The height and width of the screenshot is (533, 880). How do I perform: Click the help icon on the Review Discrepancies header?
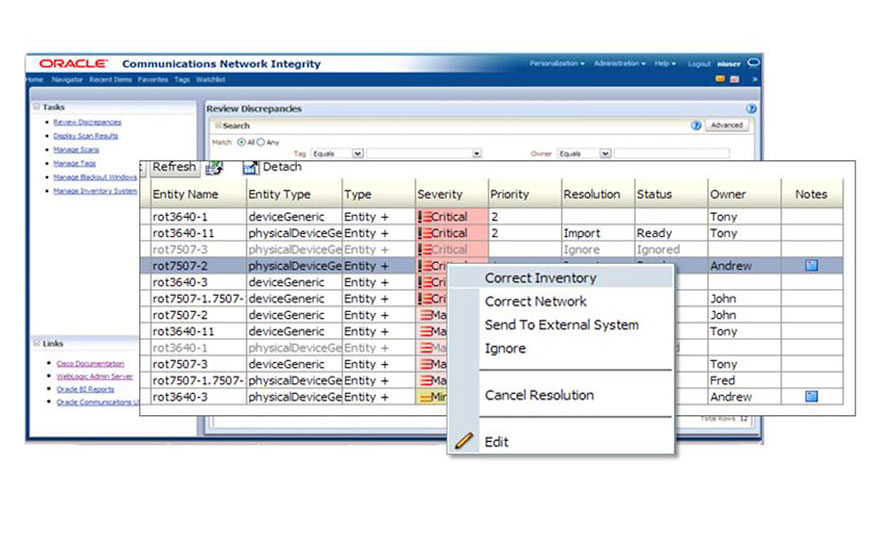point(751,108)
